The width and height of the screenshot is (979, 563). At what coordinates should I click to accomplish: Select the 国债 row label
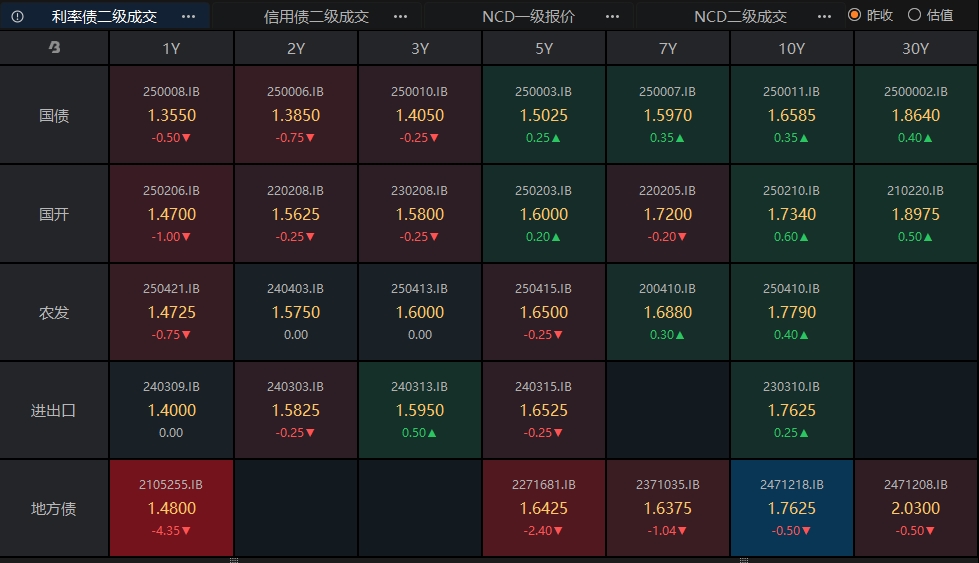click(54, 115)
